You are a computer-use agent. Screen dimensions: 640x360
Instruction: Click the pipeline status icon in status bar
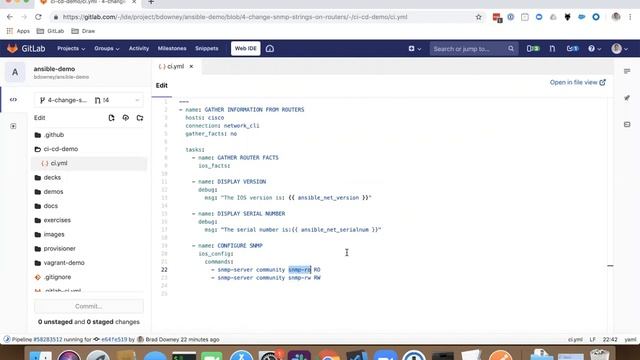tap(7, 339)
